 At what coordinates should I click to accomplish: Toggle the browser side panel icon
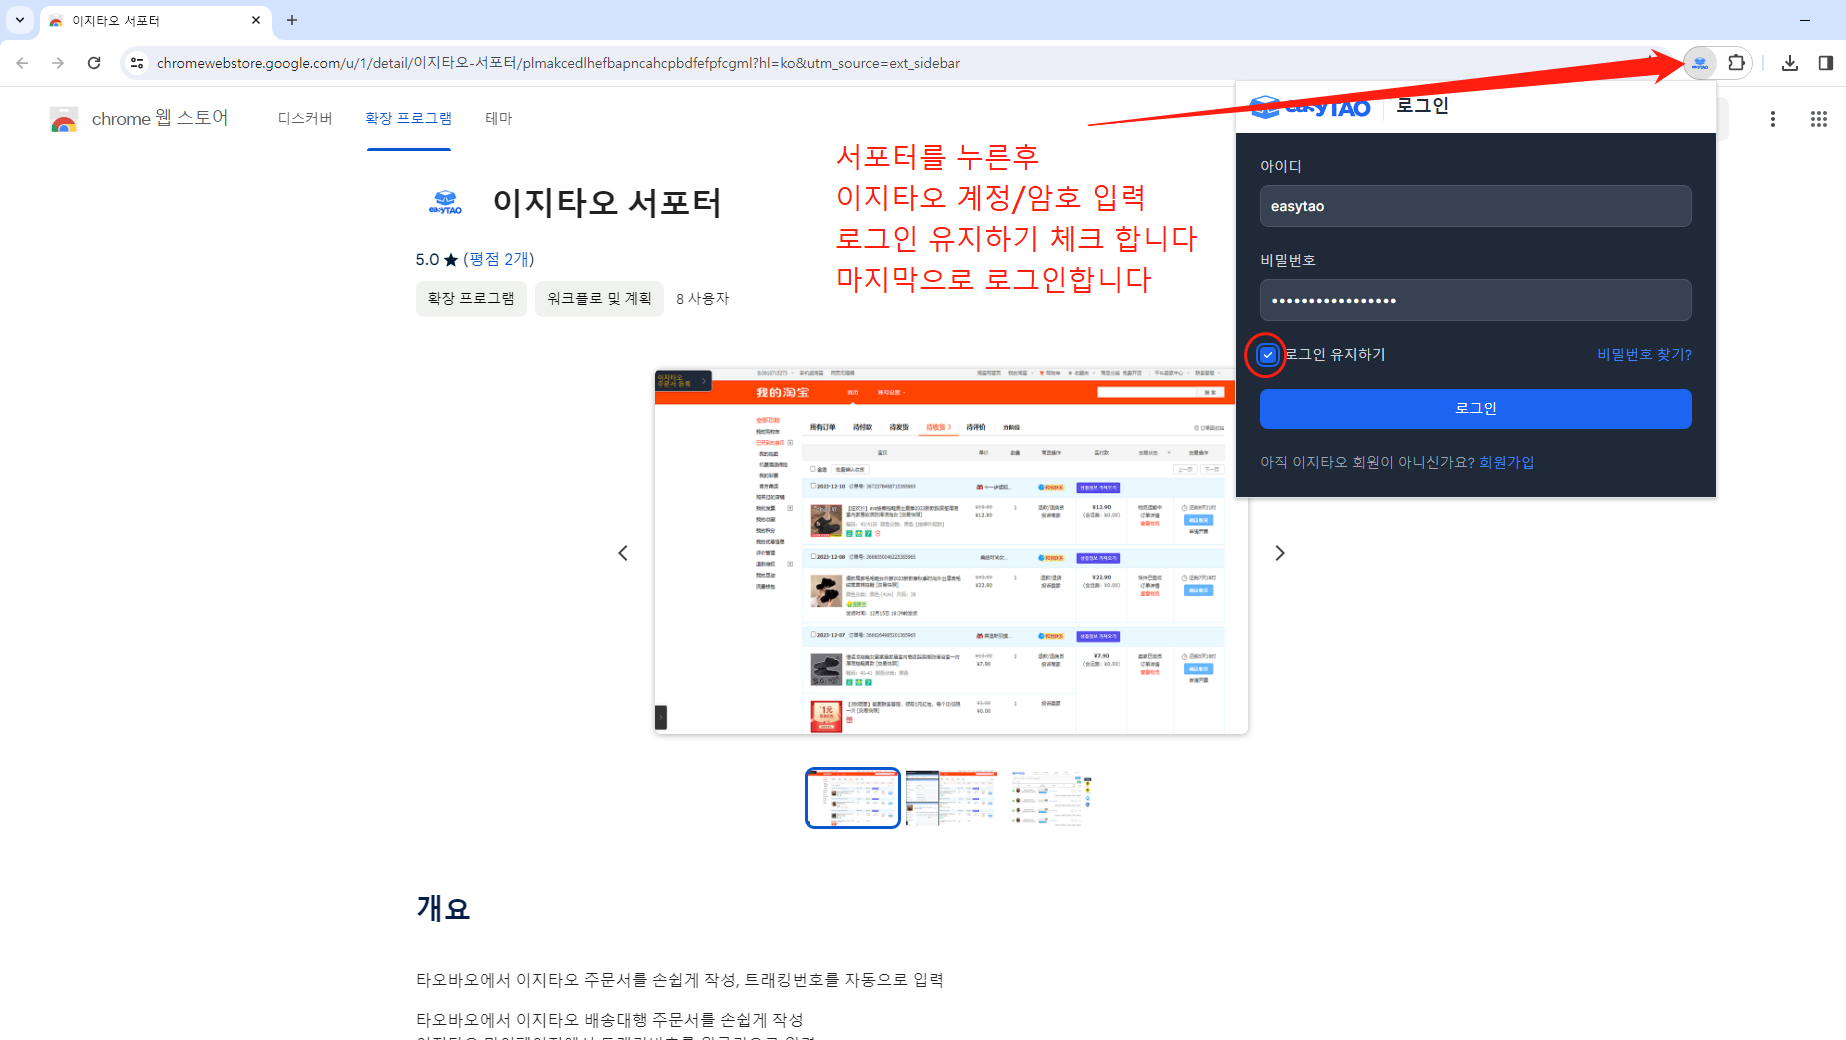1825,63
